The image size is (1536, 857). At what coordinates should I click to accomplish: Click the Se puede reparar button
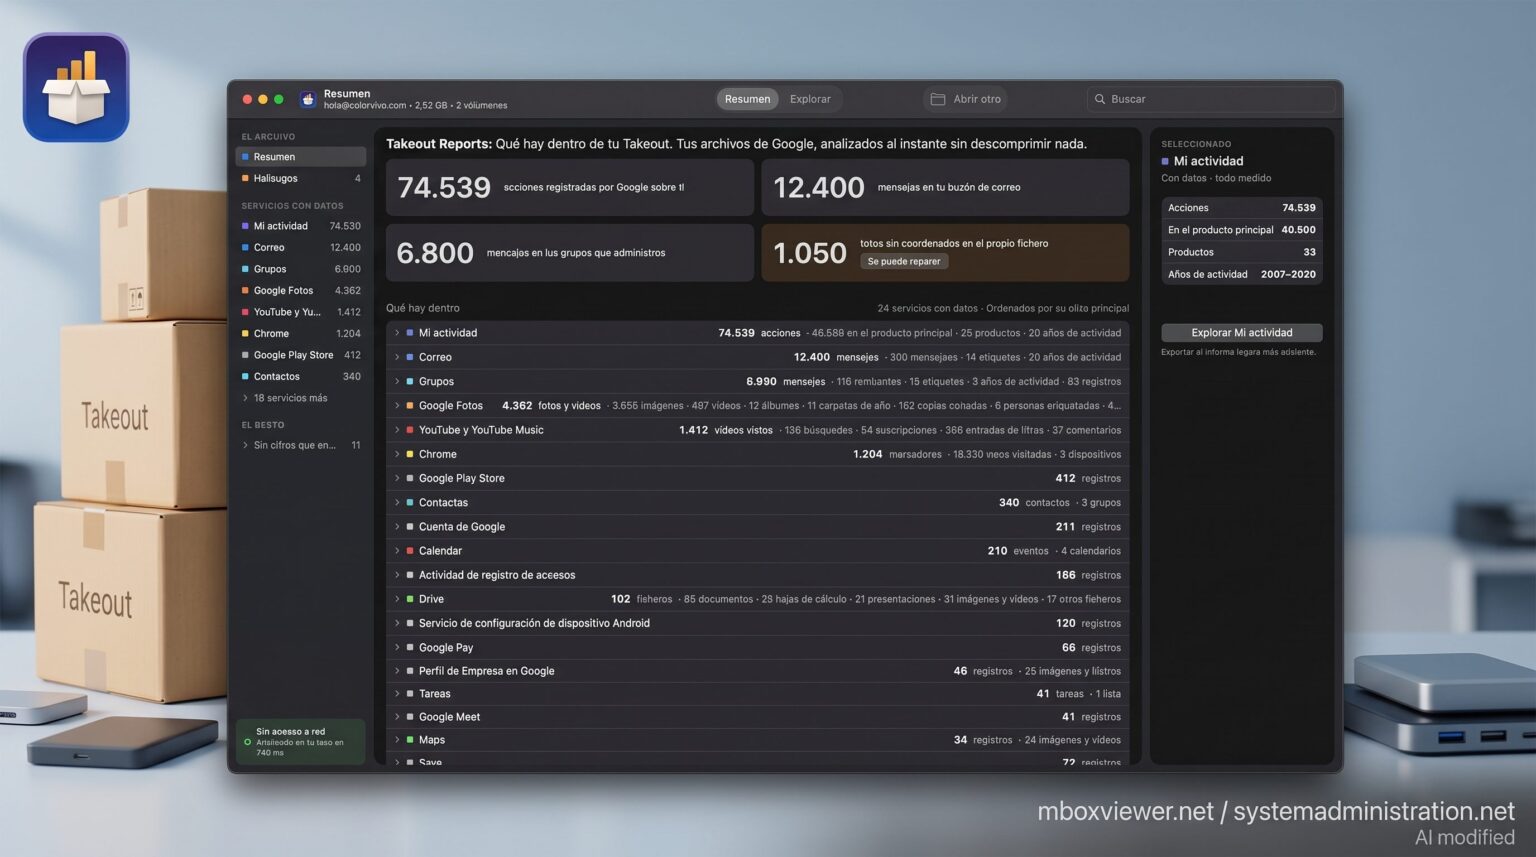904,261
